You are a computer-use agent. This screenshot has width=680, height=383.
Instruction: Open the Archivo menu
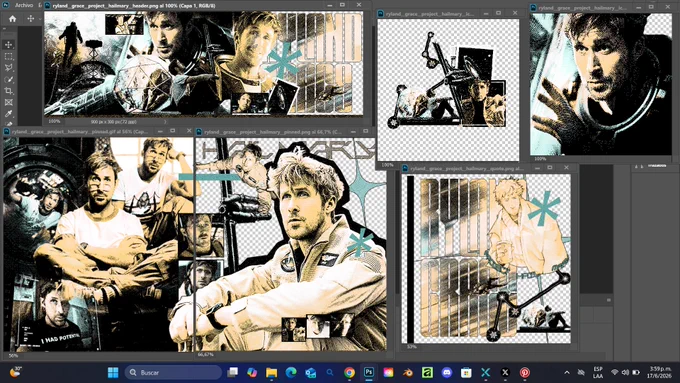(x=24, y=5)
